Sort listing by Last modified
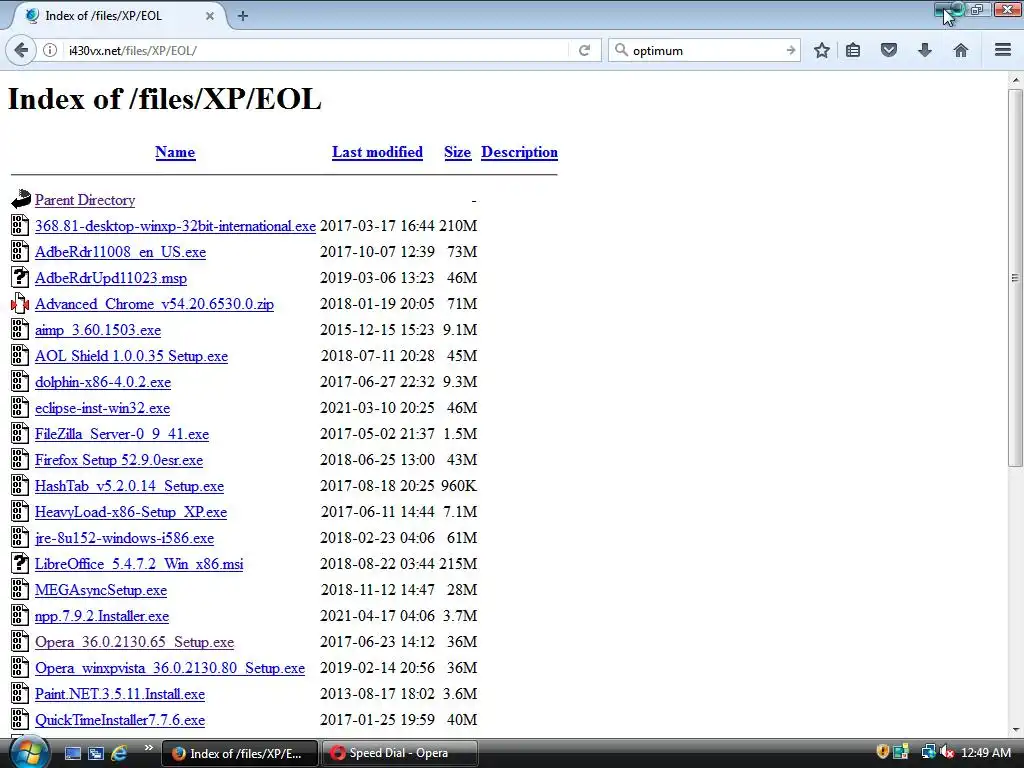1024x768 pixels. [x=377, y=152]
